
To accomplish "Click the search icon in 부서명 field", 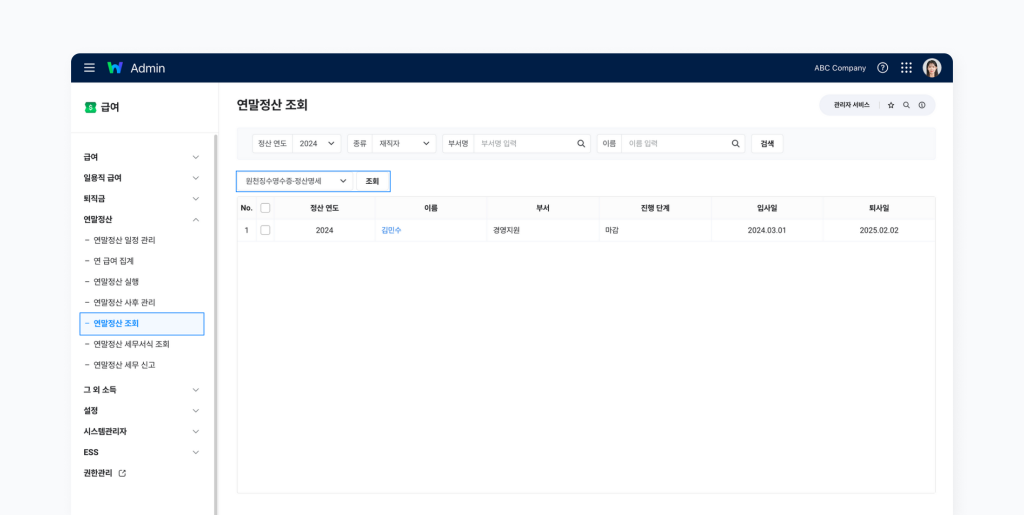I will click(581, 144).
